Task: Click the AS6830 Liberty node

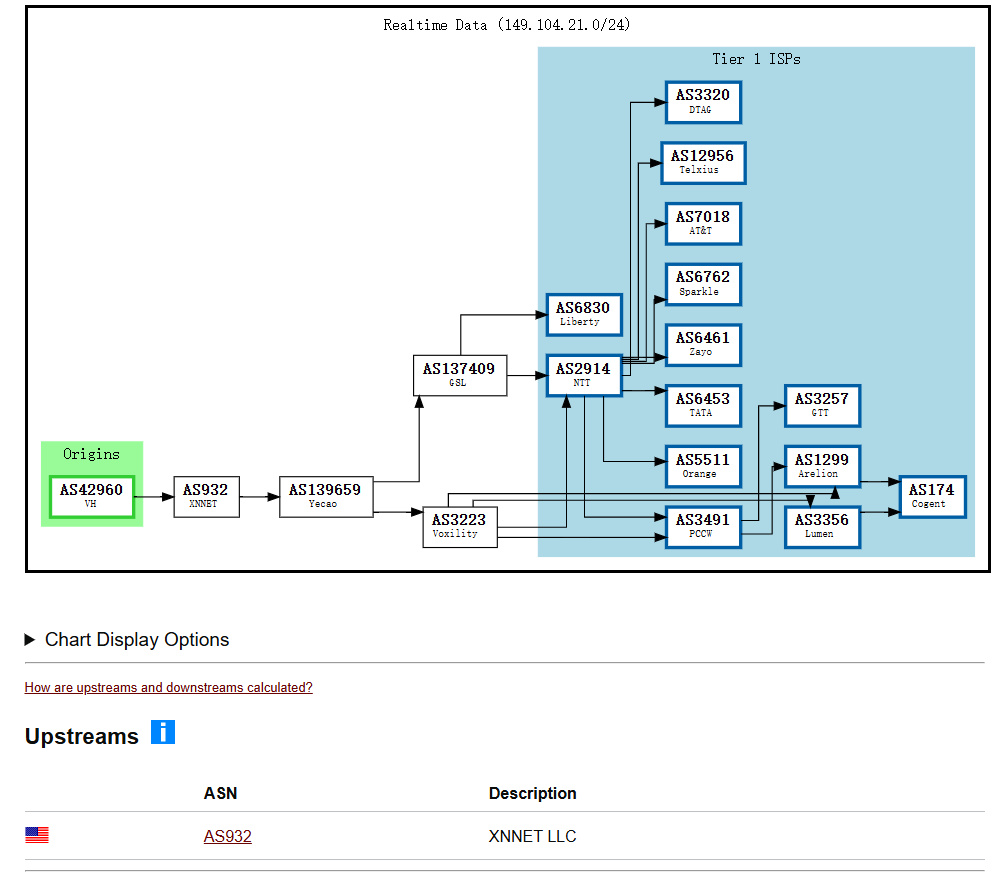Action: coord(584,314)
